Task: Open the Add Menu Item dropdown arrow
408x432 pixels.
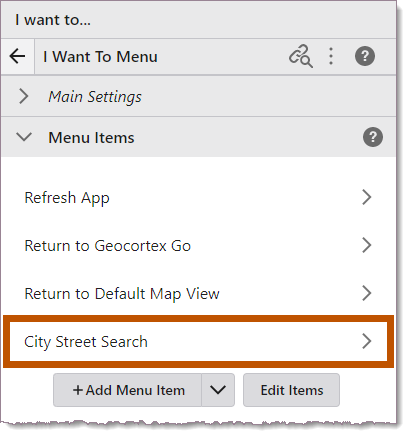Action: coord(218,390)
